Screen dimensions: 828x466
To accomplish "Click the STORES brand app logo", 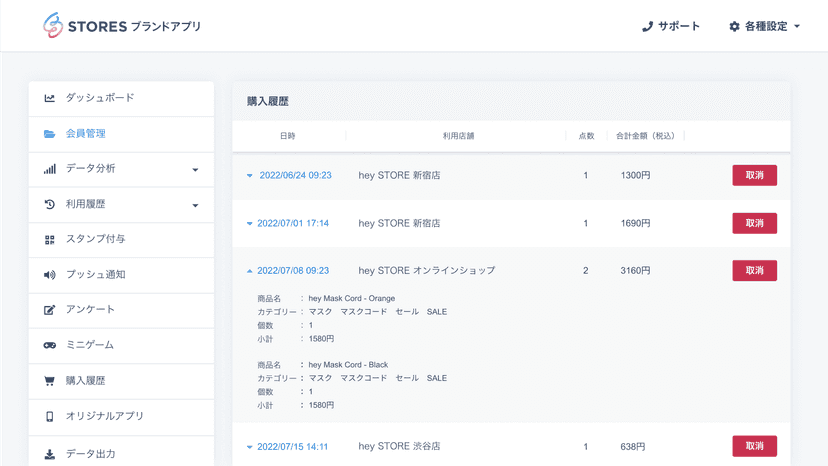I will tap(122, 25).
